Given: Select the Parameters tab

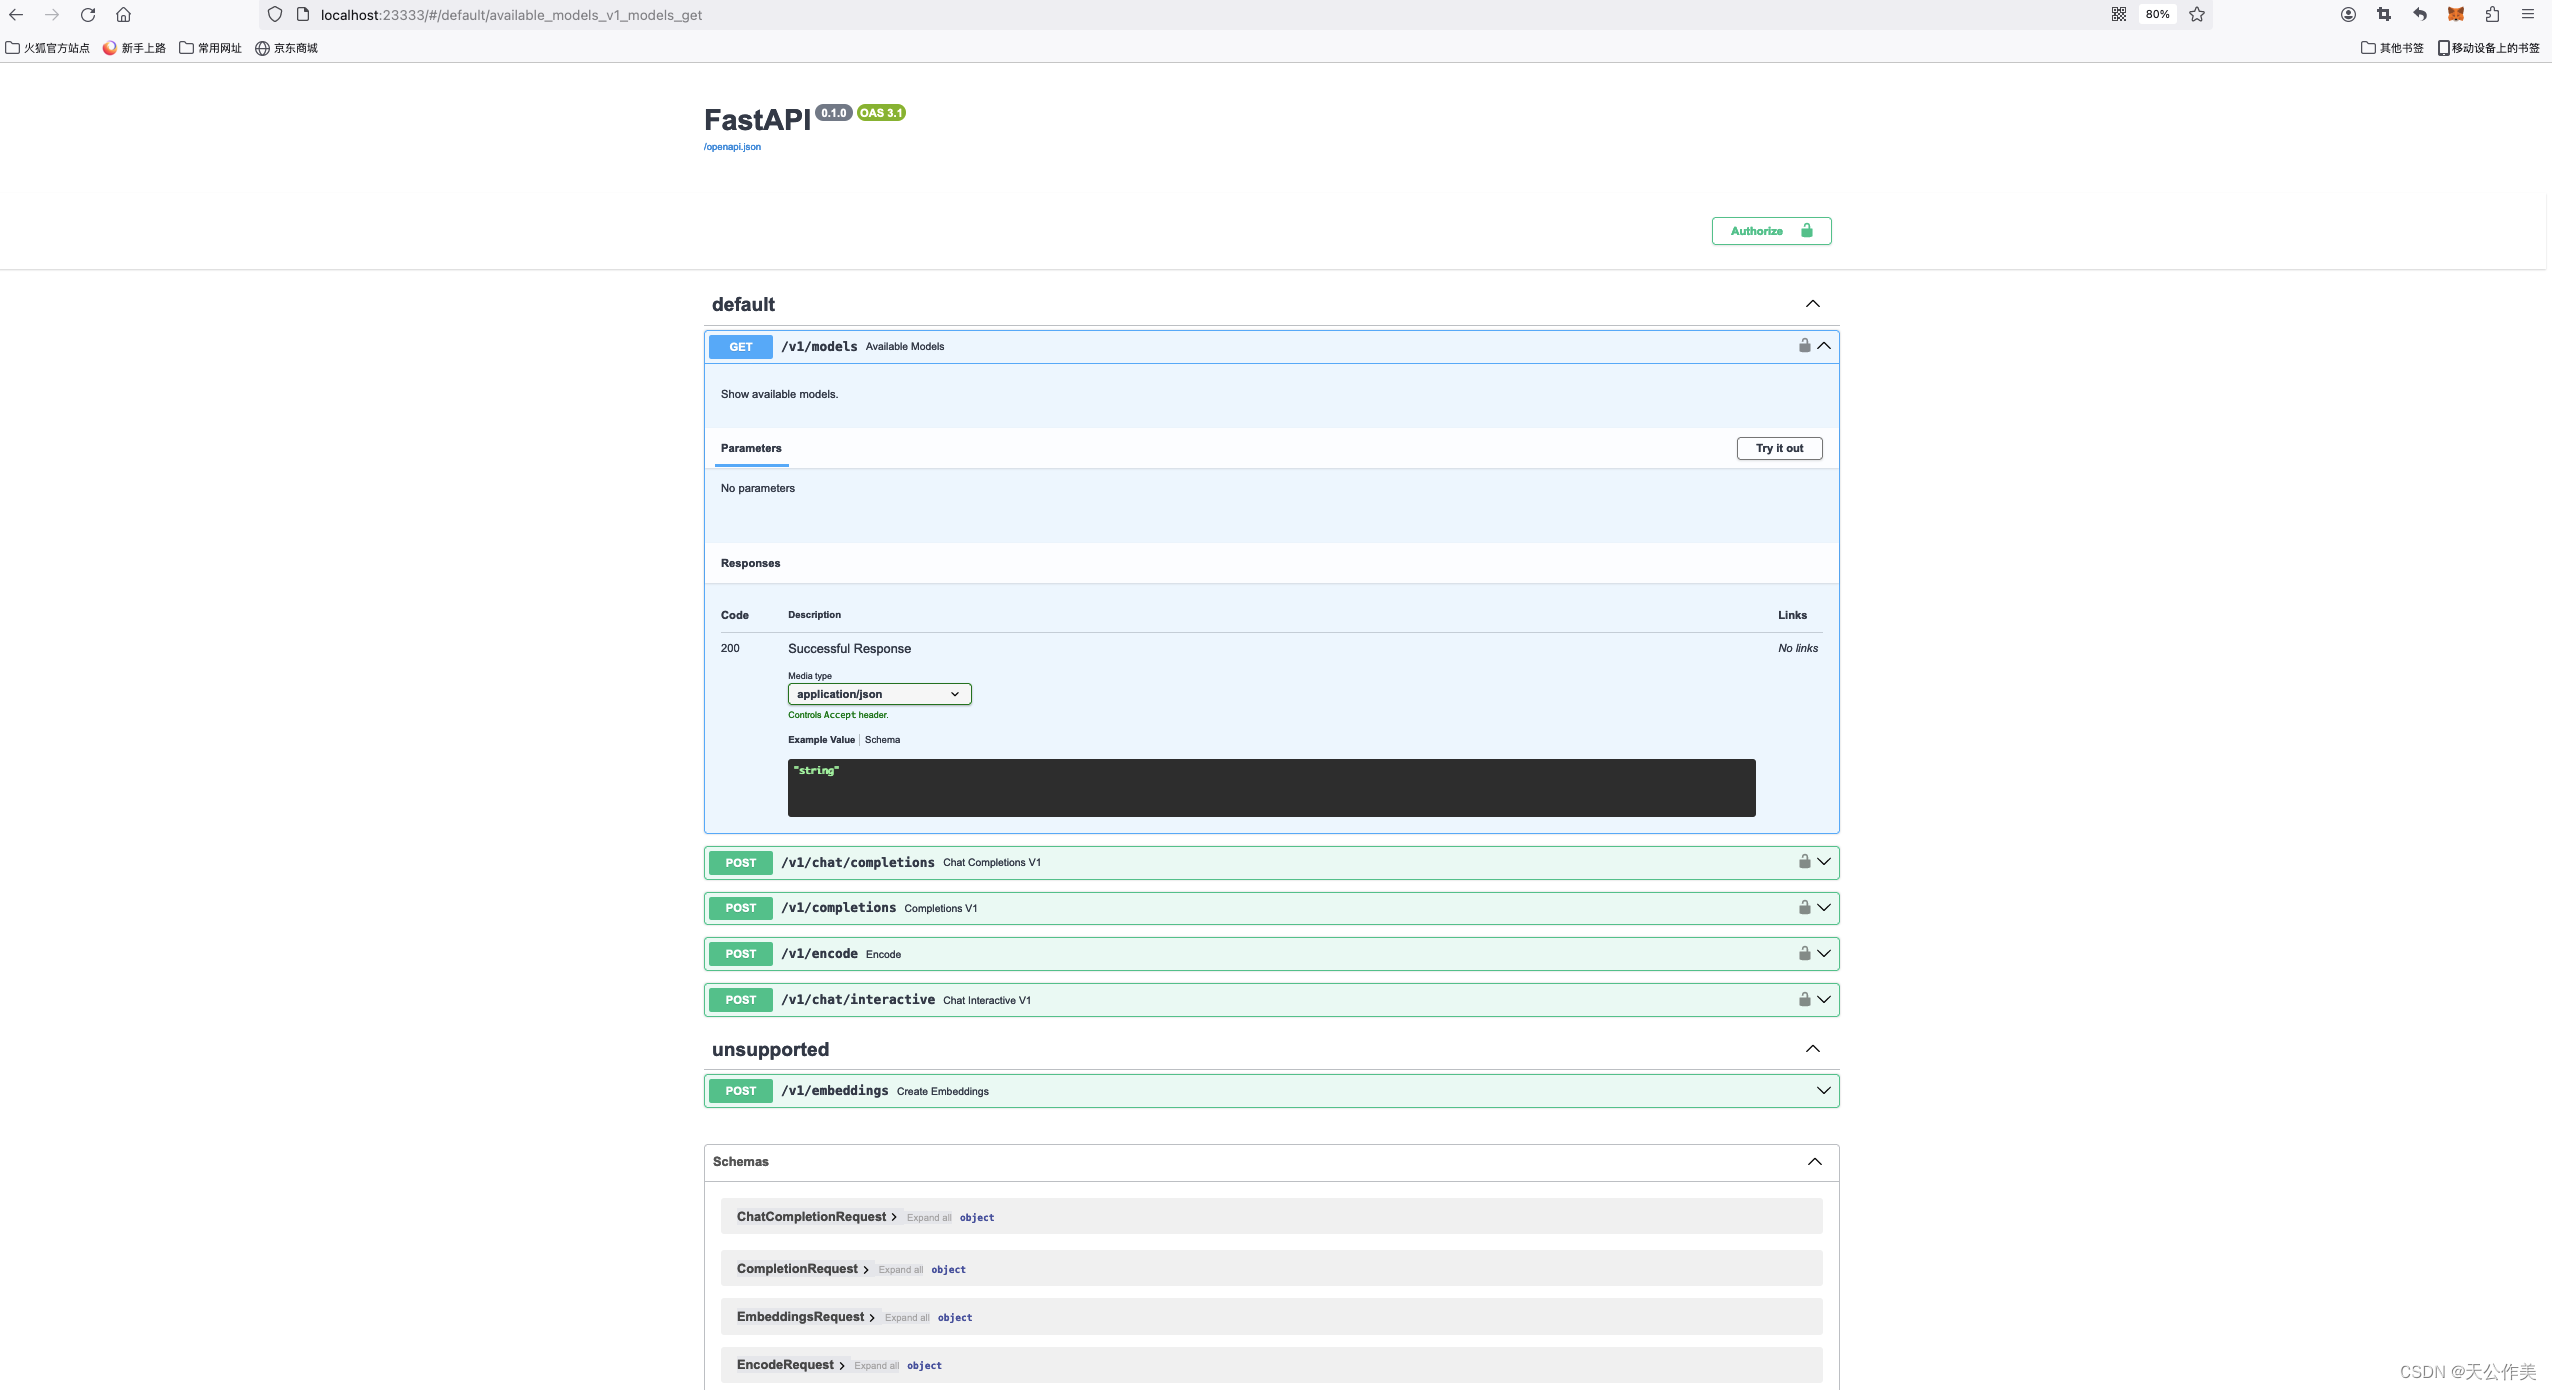Looking at the screenshot, I should pyautogui.click(x=751, y=448).
